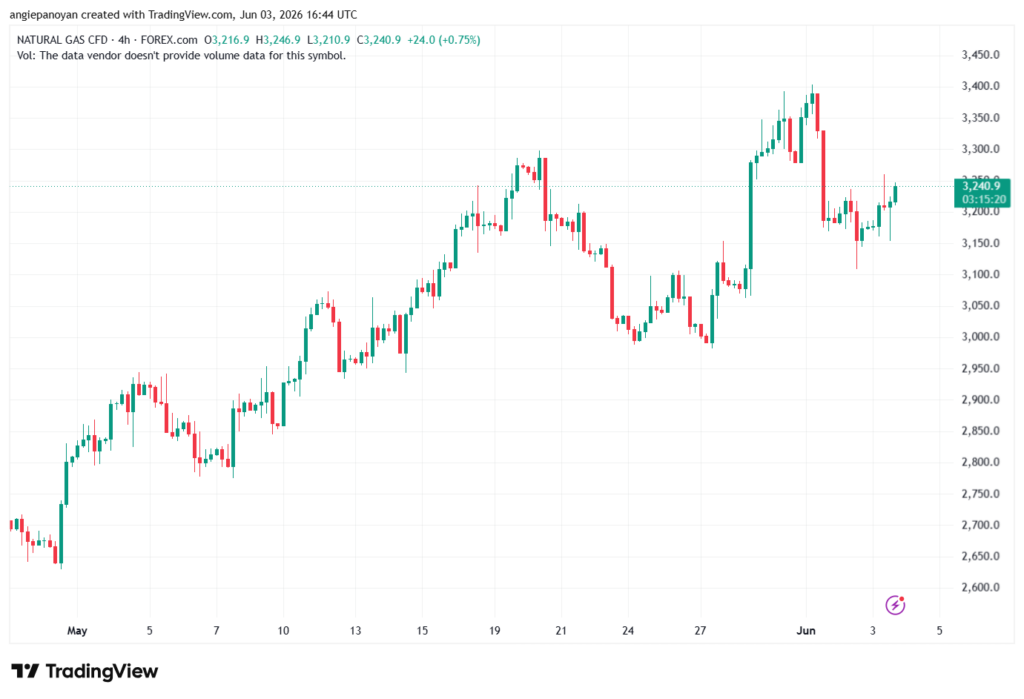This screenshot has width=1024, height=699.
Task: Click the 7 date label on time axis
Action: tap(216, 631)
